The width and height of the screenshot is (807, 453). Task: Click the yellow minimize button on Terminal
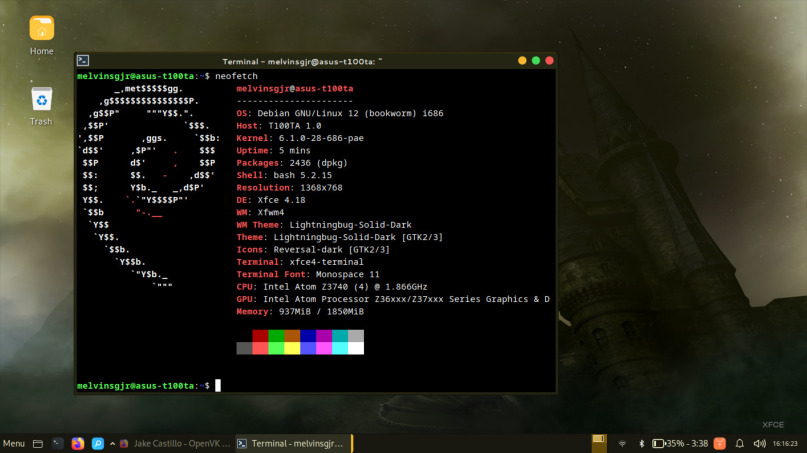(x=518, y=61)
